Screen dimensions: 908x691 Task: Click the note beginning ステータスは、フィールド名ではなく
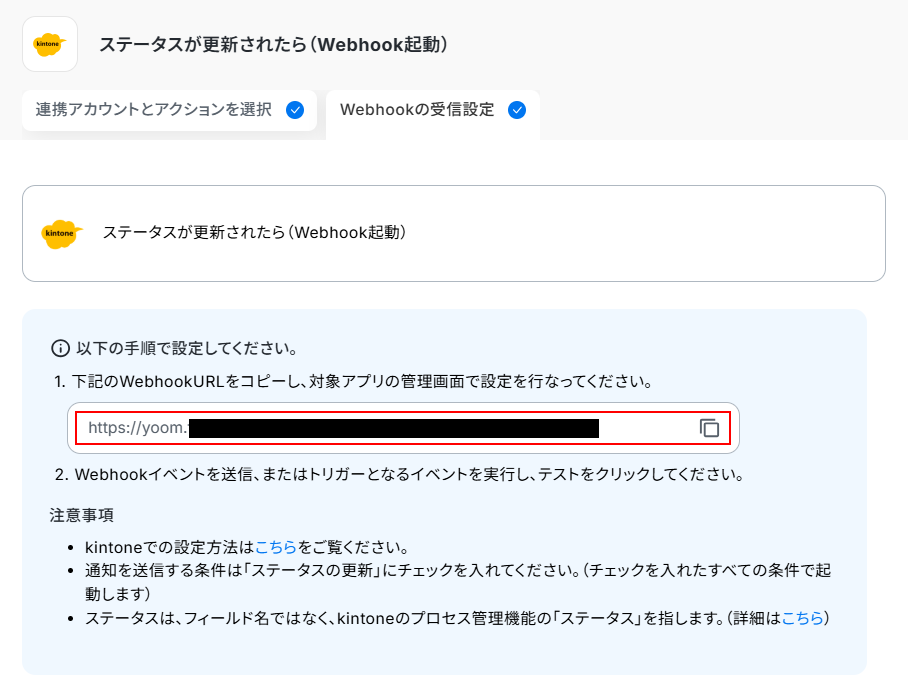456,618
